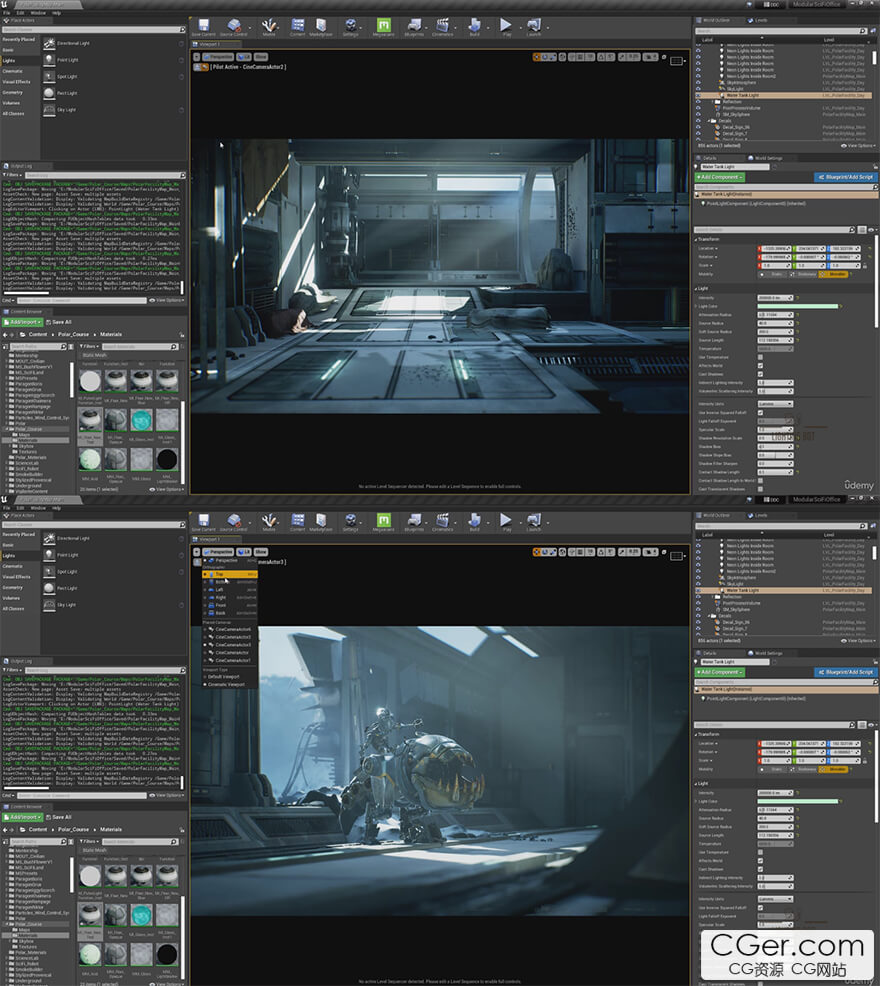The height and width of the screenshot is (986, 880).
Task: Click Save All in the upper Content Browser
Action: [x=58, y=322]
